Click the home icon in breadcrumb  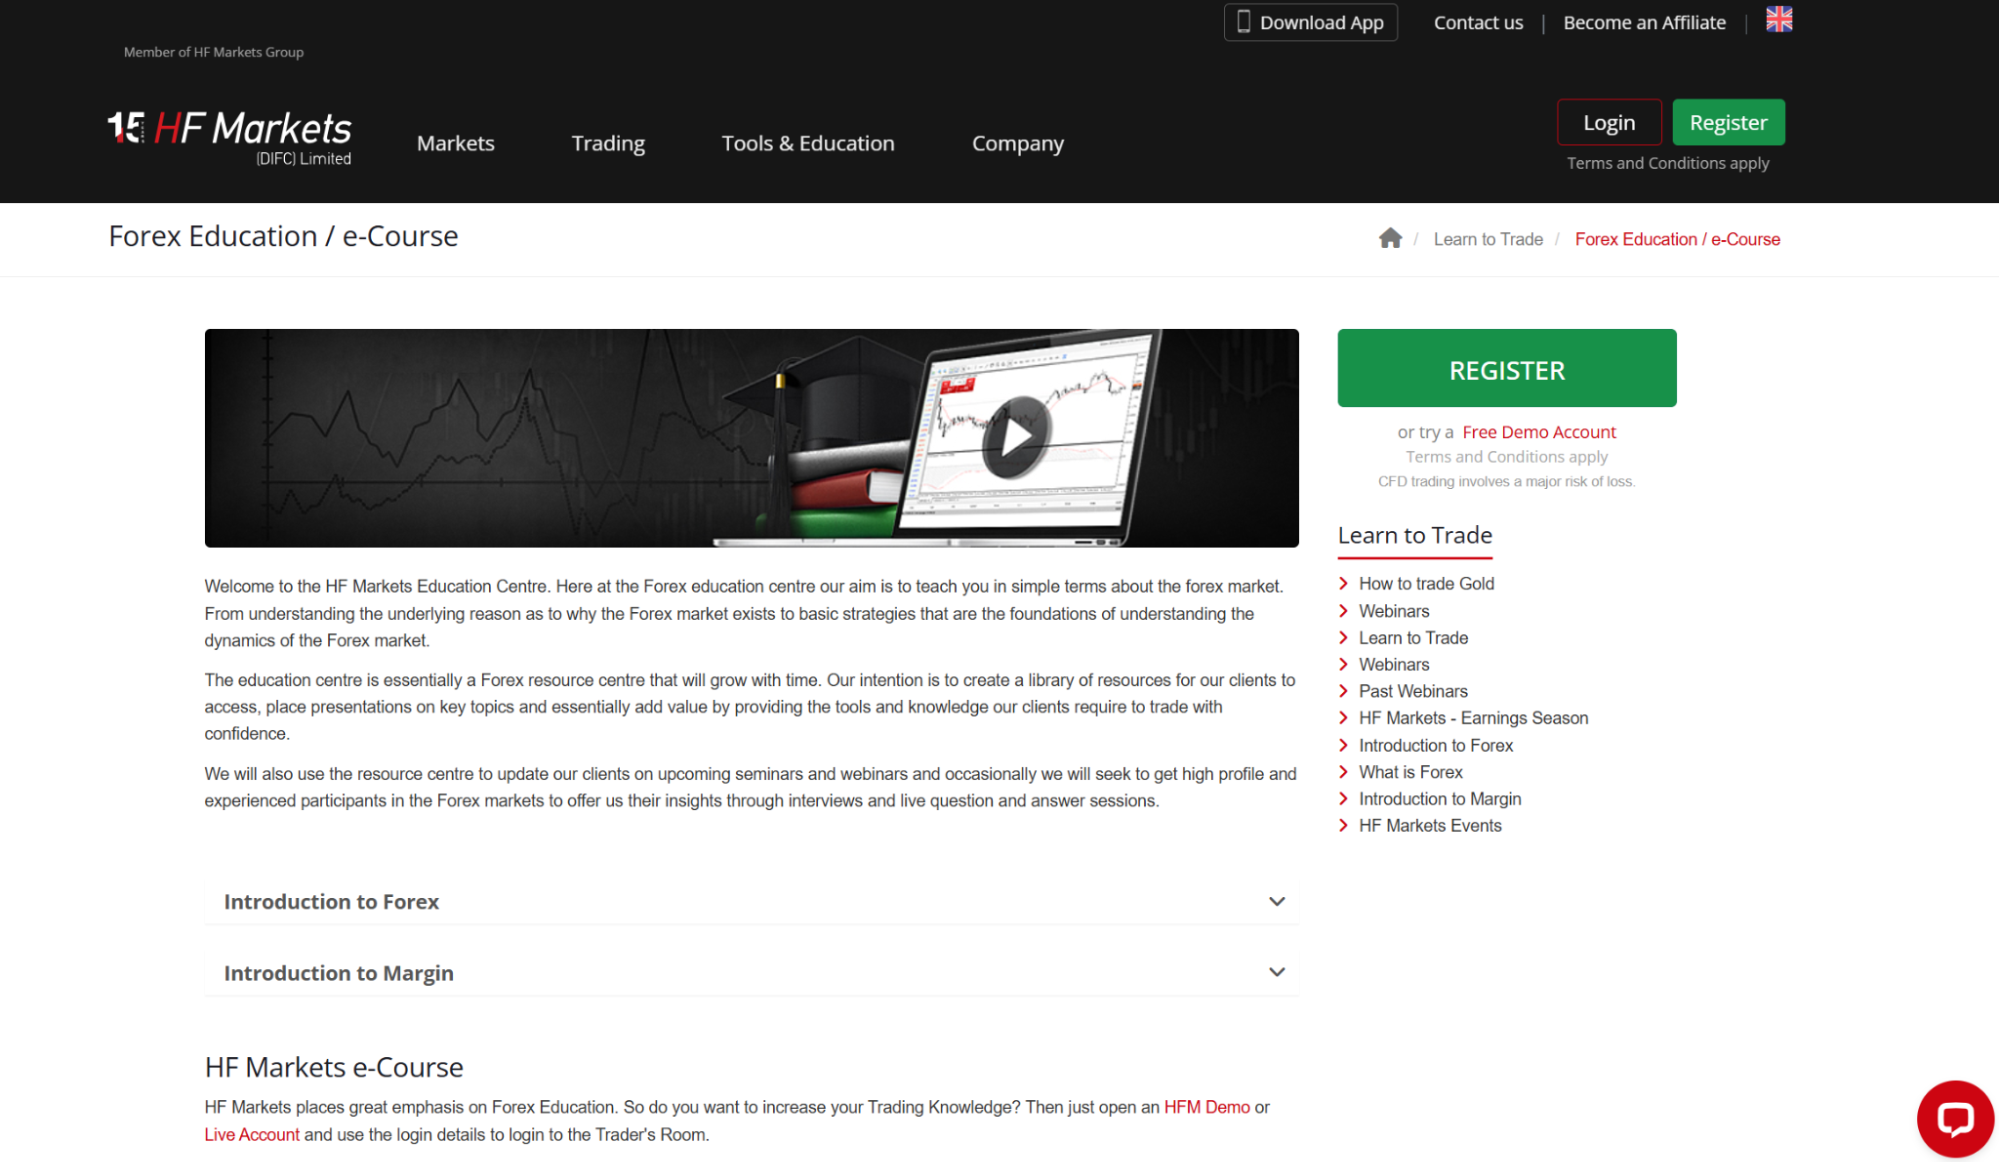tap(1390, 238)
